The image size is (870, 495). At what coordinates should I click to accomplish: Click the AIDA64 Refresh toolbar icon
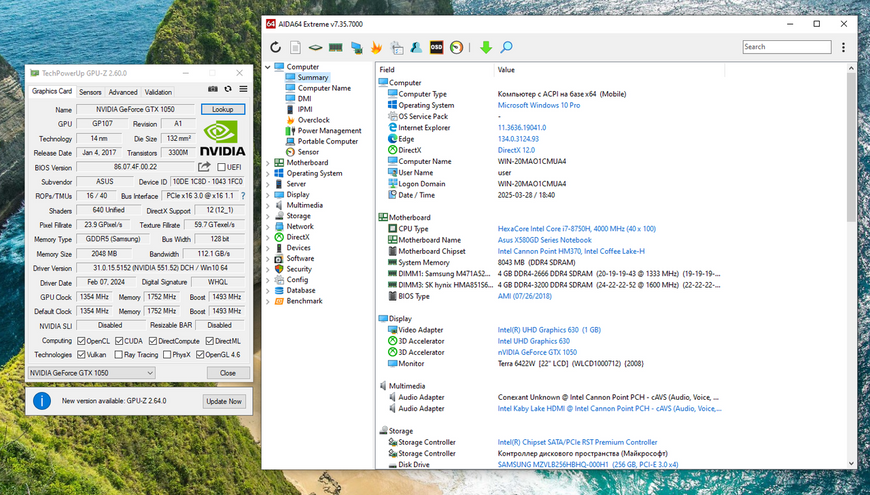pyautogui.click(x=276, y=48)
